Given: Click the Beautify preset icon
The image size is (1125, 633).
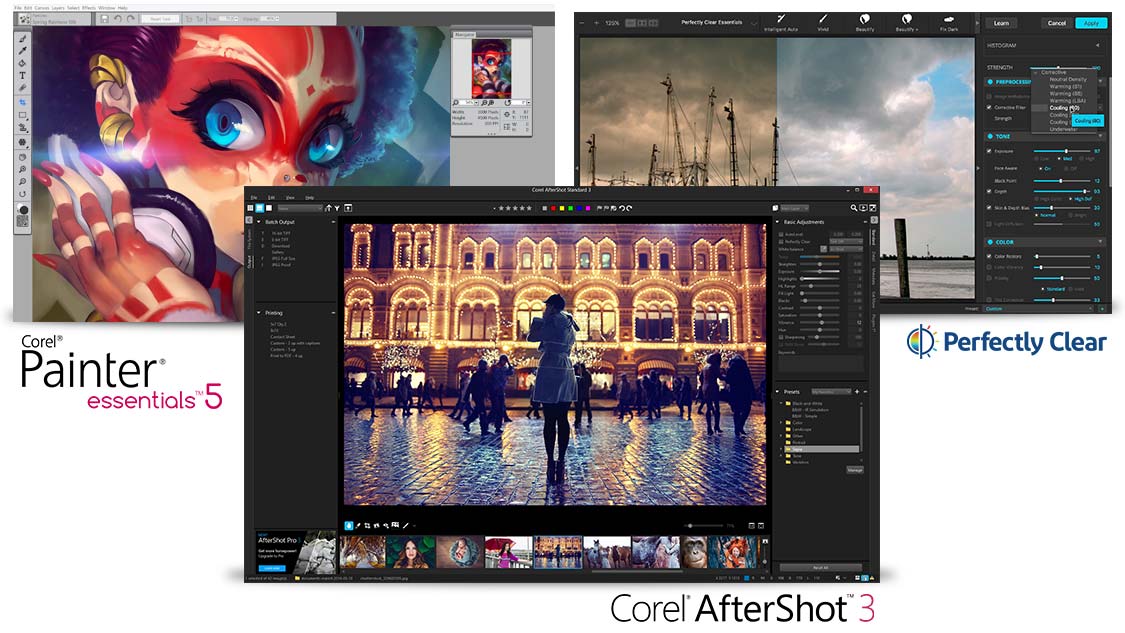Looking at the screenshot, I should point(865,21).
